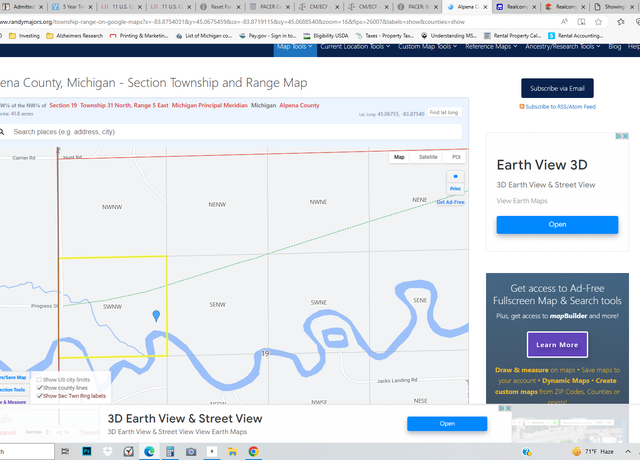Click Open in bottom banner ad
The height and width of the screenshot is (460, 640).
click(x=447, y=424)
